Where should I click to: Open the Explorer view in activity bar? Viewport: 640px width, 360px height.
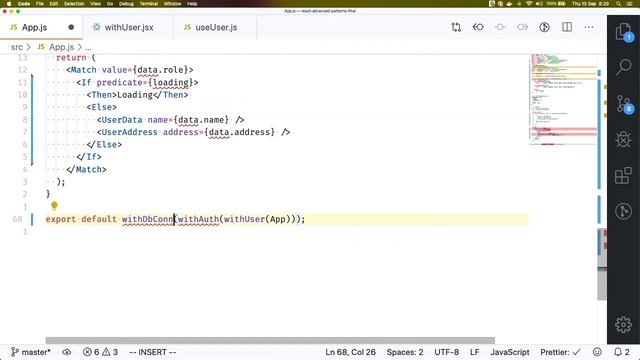(623, 31)
